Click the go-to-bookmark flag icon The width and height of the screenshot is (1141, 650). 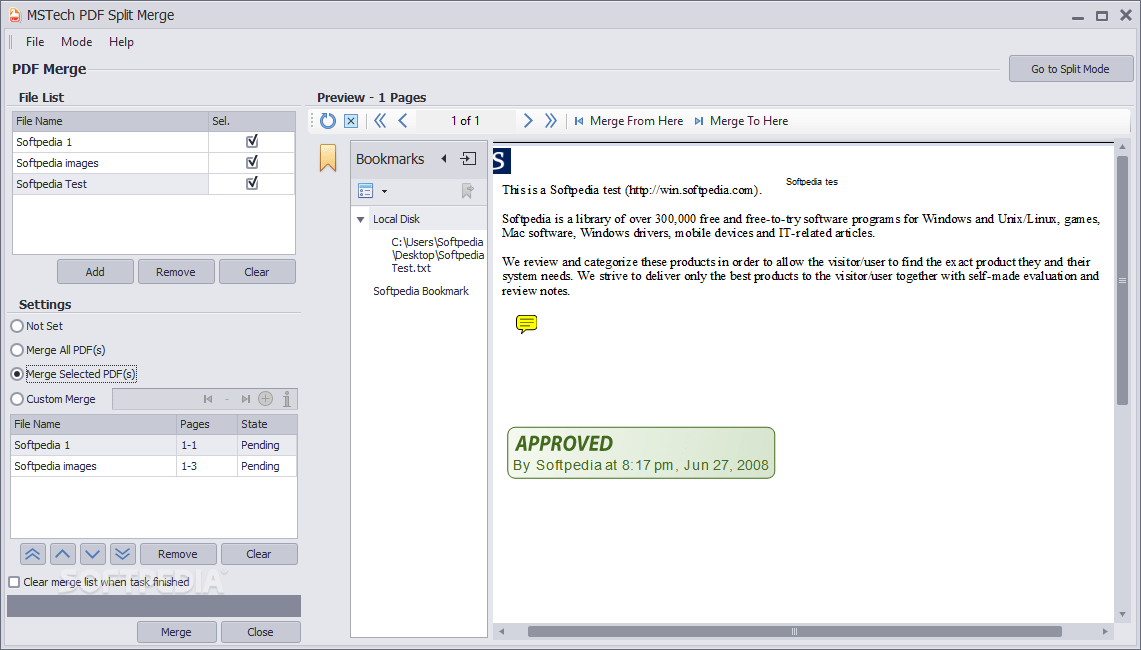(x=467, y=191)
